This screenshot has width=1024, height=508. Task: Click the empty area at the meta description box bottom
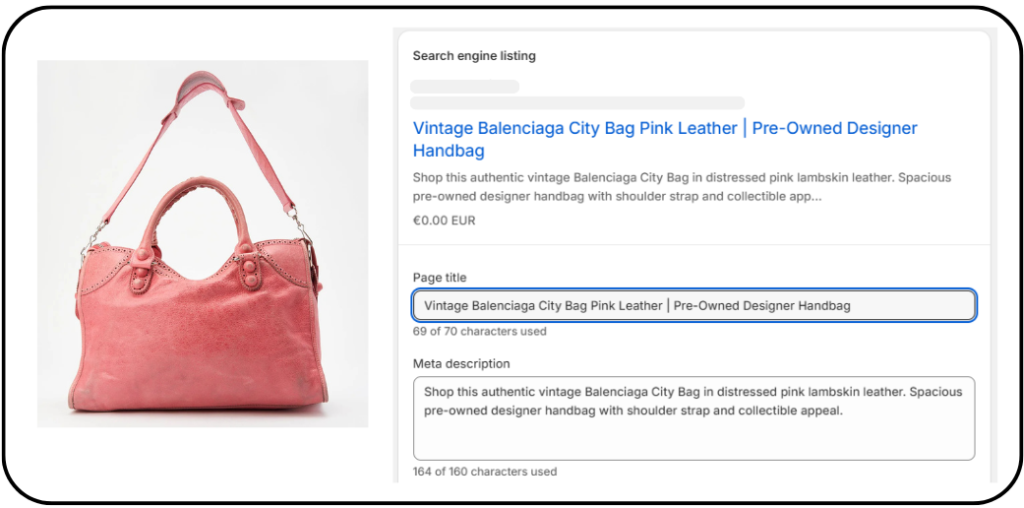click(x=694, y=441)
